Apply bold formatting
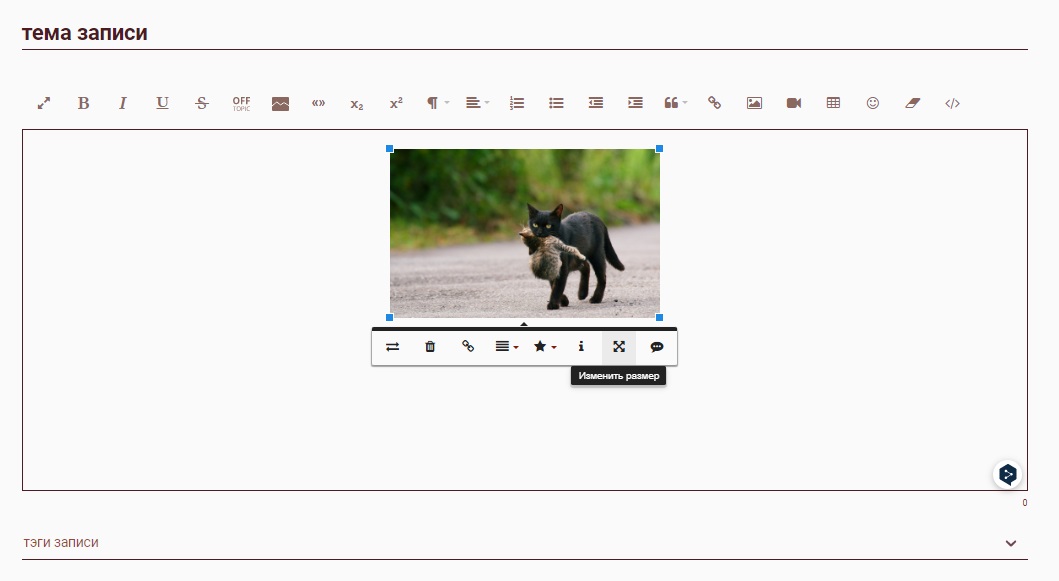 click(x=83, y=103)
